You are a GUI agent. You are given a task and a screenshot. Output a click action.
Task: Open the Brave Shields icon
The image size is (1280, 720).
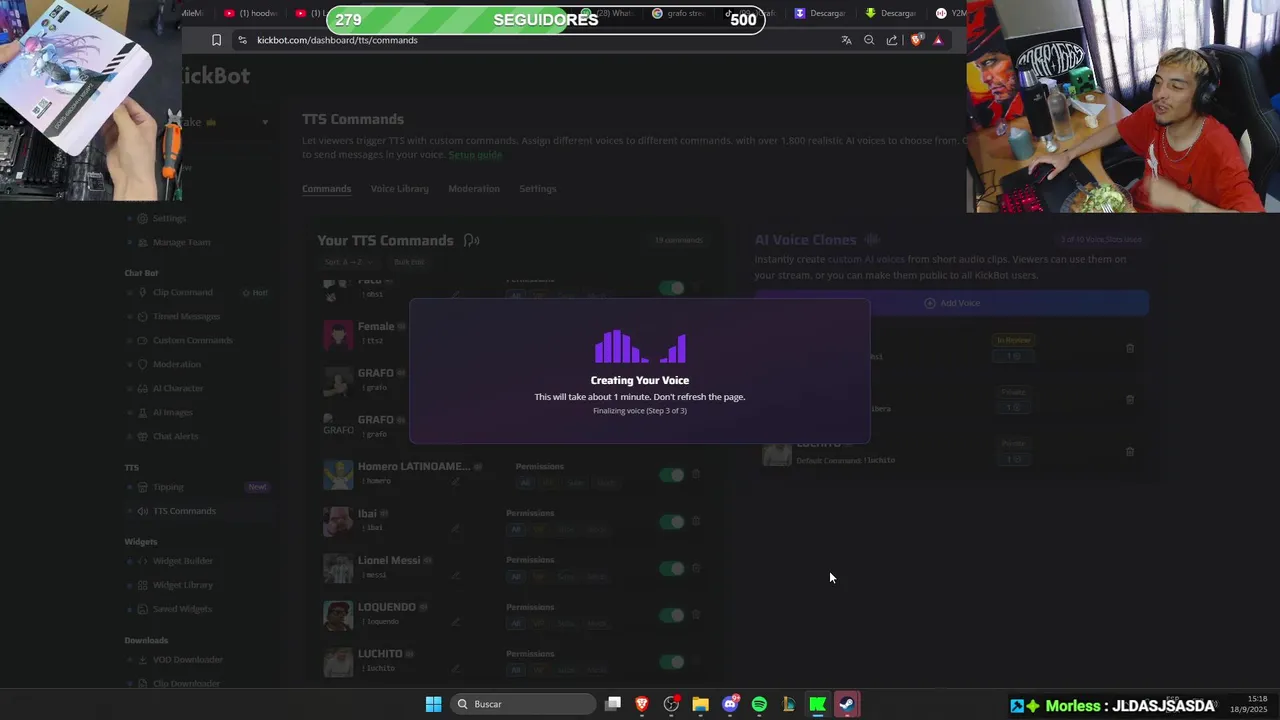(916, 40)
